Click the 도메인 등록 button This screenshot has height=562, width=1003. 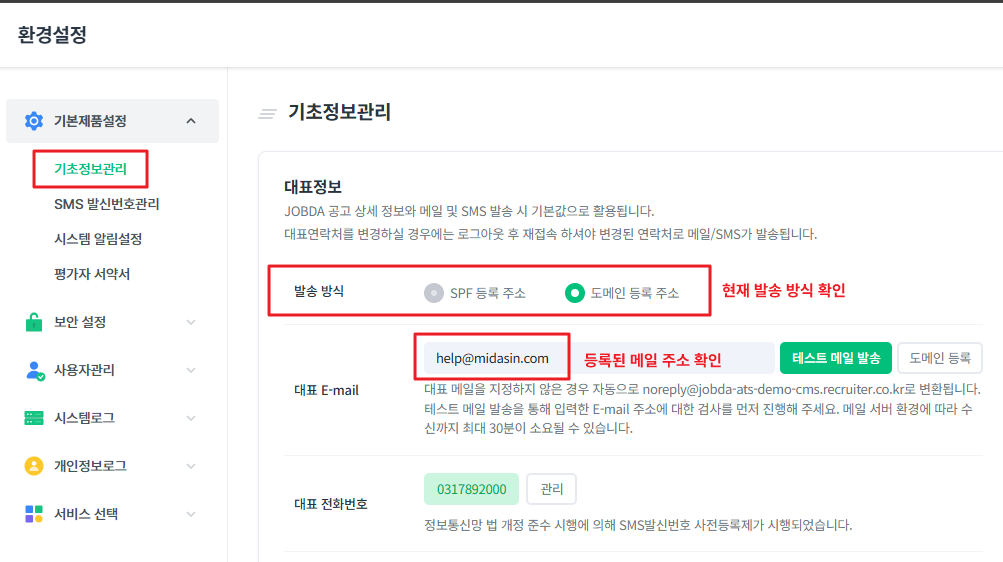(939, 358)
